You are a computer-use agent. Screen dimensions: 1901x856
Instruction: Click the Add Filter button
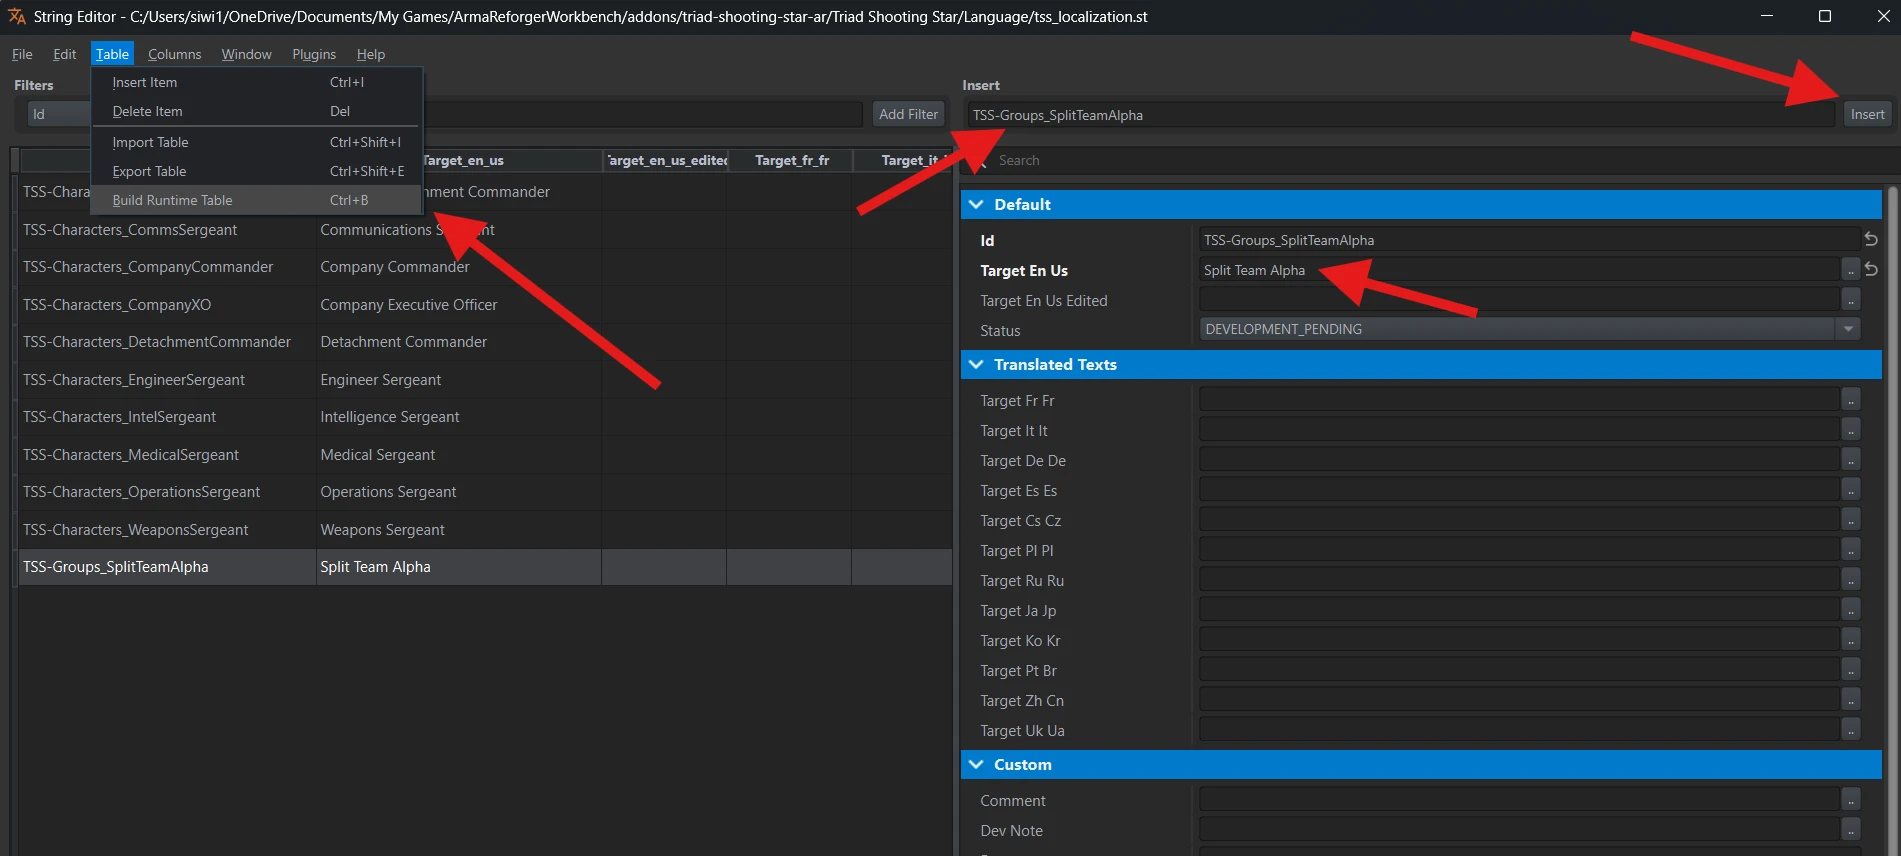[x=908, y=114]
